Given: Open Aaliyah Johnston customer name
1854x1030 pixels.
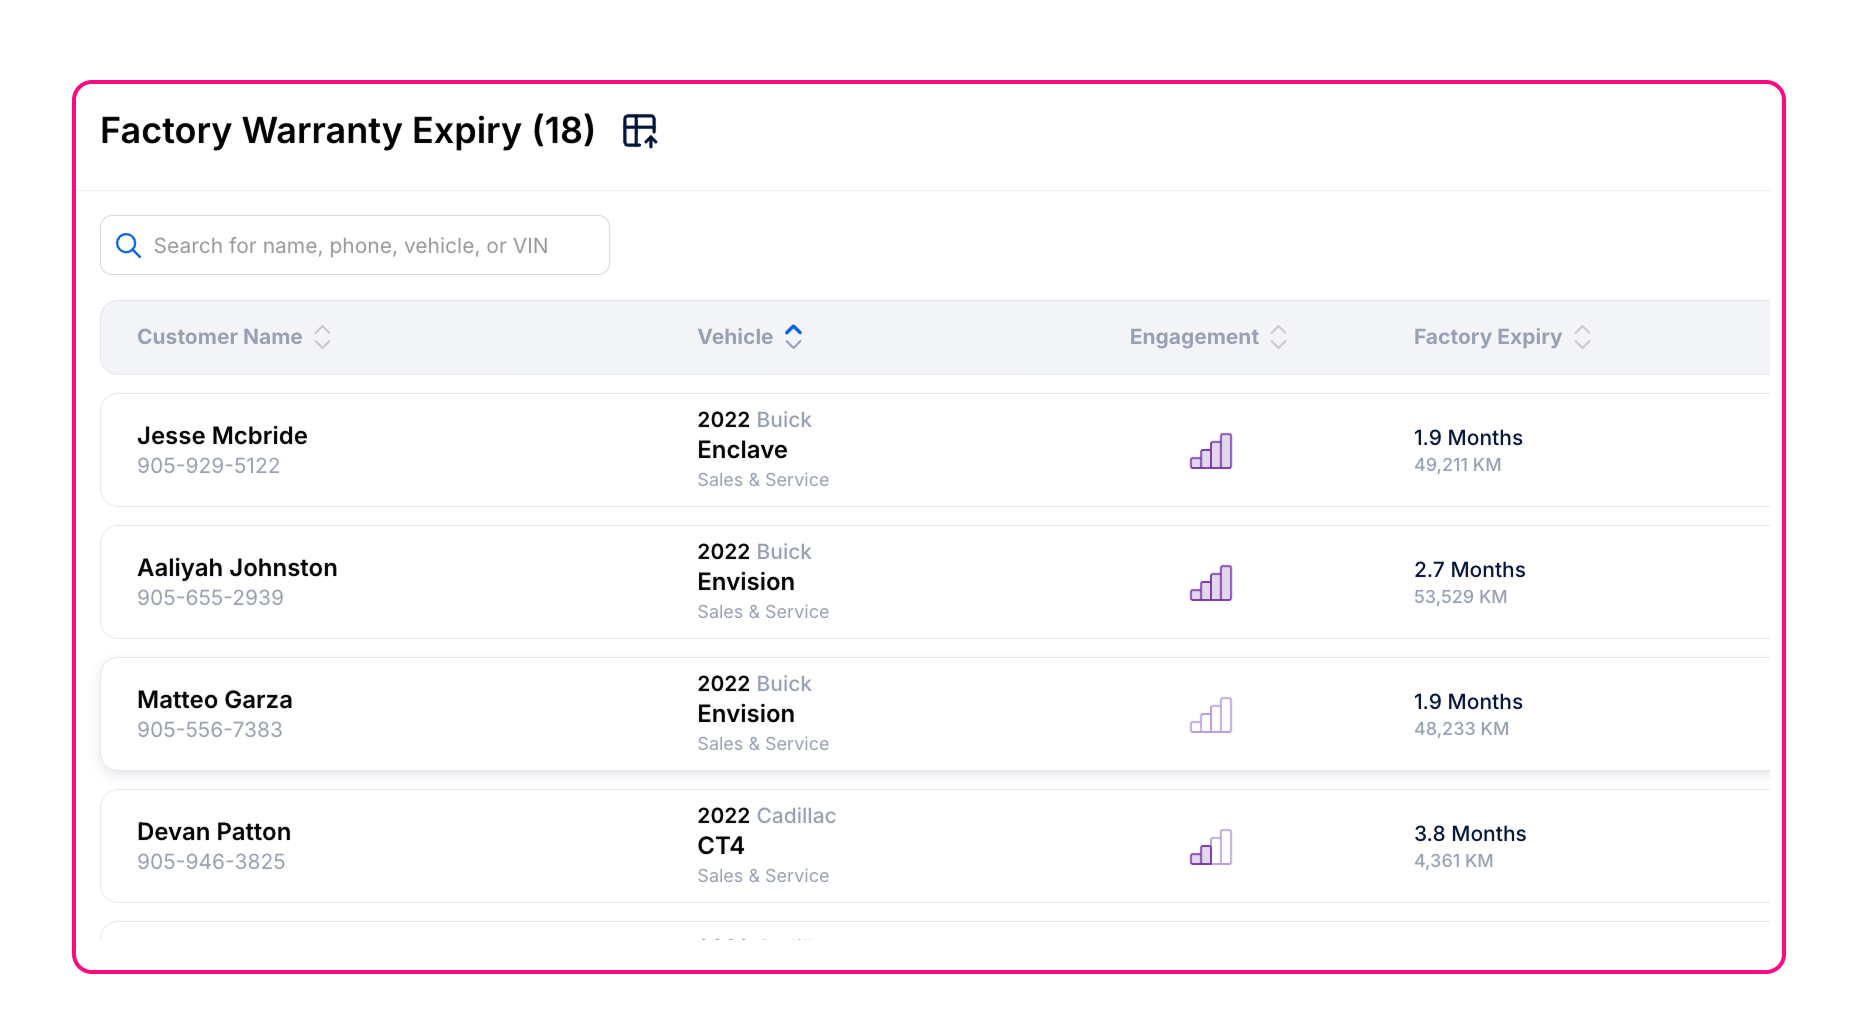Looking at the screenshot, I should tap(237, 568).
